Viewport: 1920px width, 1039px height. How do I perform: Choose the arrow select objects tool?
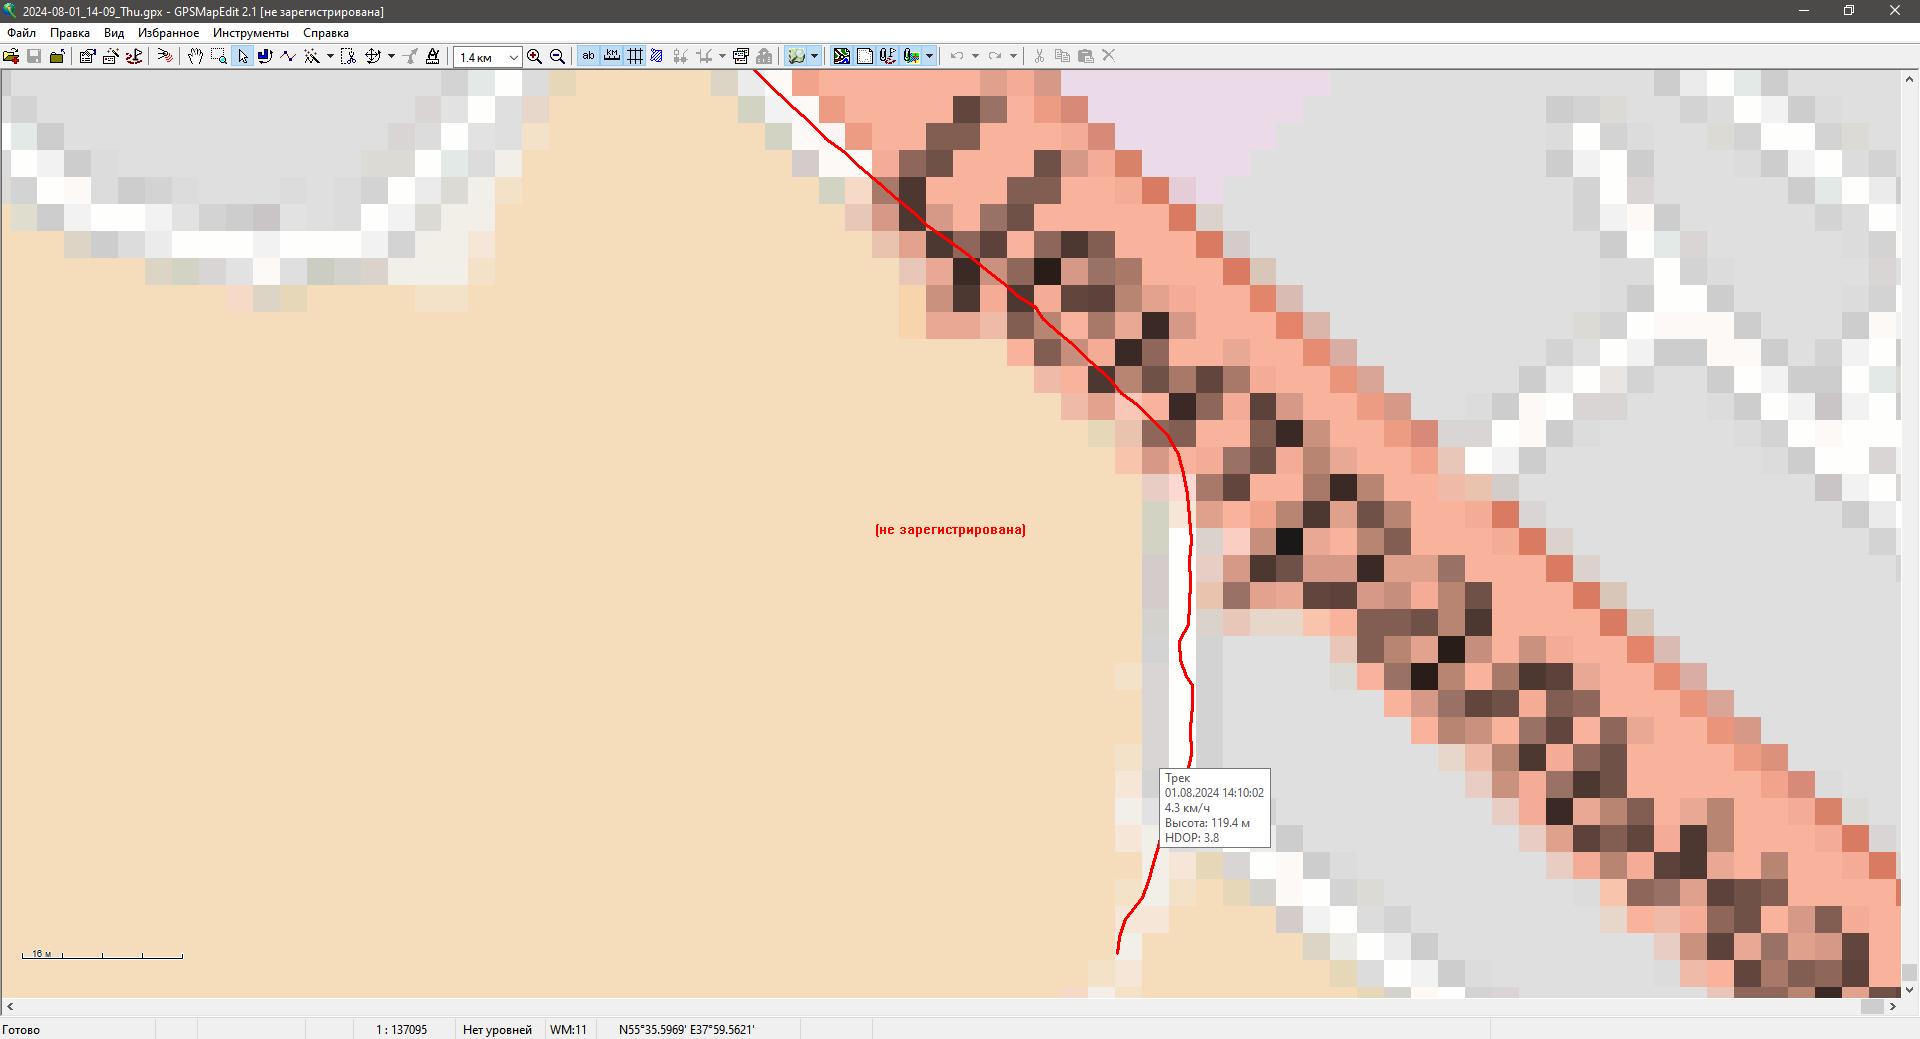click(242, 56)
